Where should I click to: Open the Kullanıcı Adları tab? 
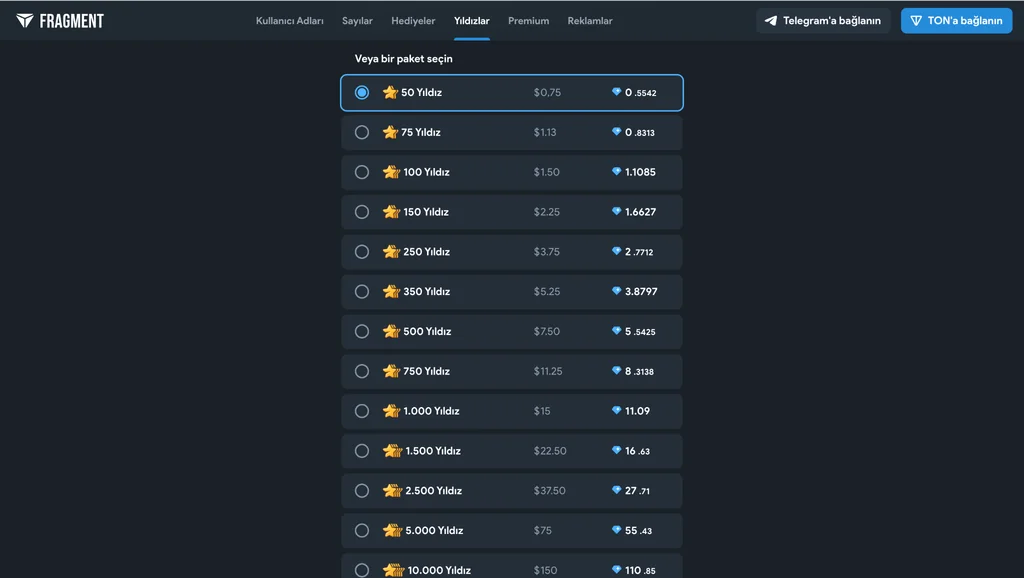pos(289,21)
